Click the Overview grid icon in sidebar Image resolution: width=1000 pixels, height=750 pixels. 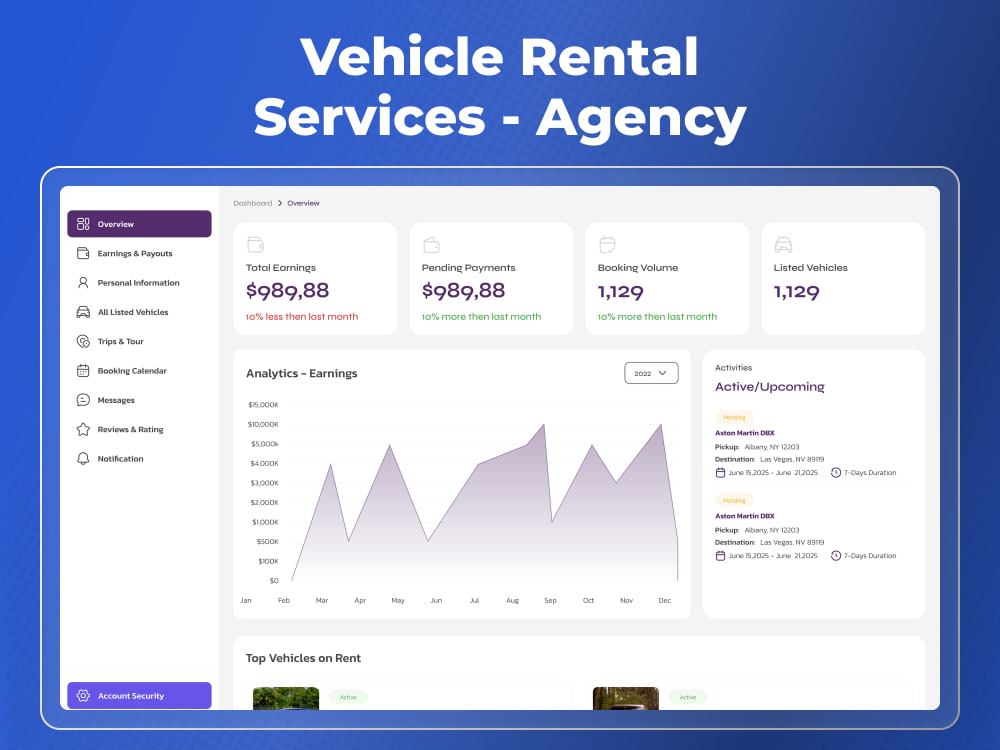[83, 224]
